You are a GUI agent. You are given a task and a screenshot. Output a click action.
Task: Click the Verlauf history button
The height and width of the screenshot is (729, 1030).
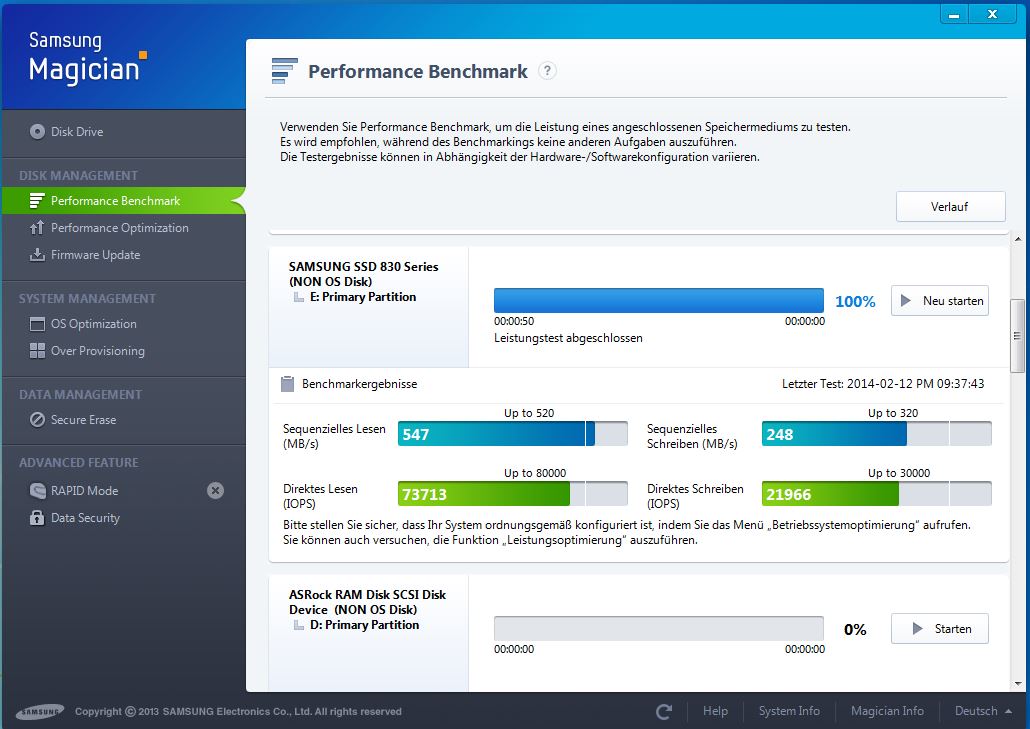[x=951, y=207]
